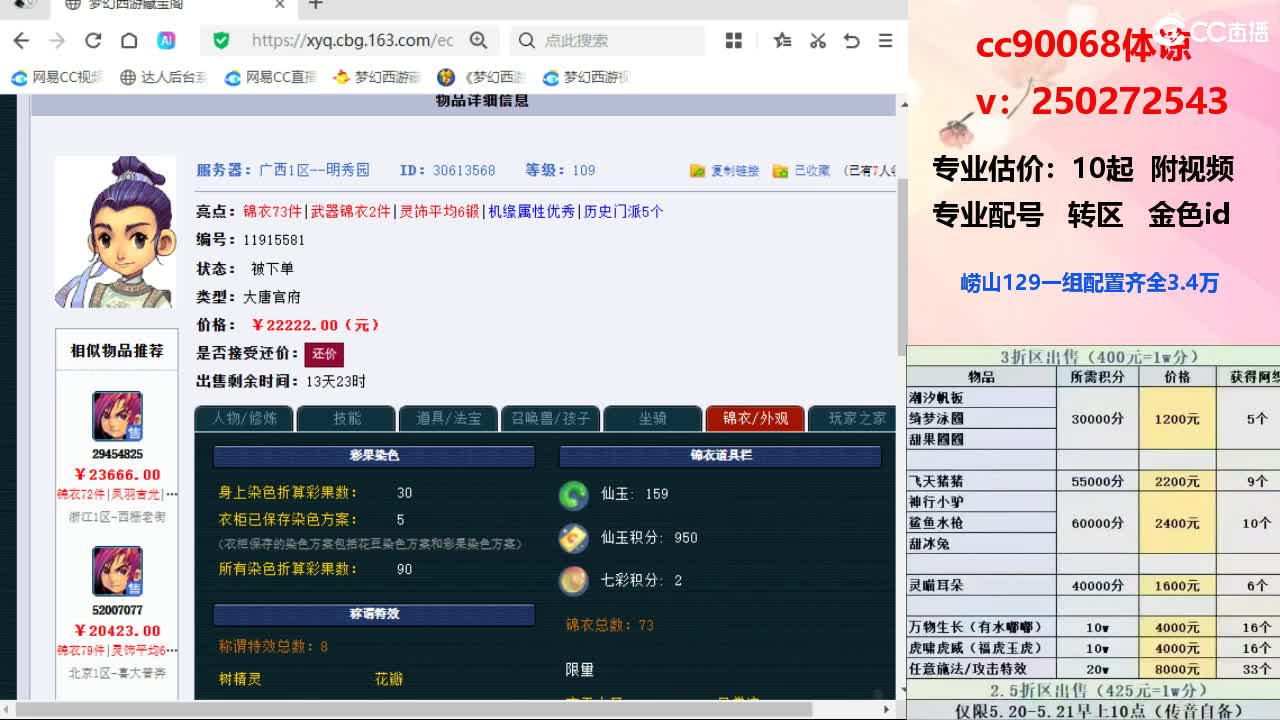
Task: Open the apps grid icon
Action: pyautogui.click(x=734, y=40)
